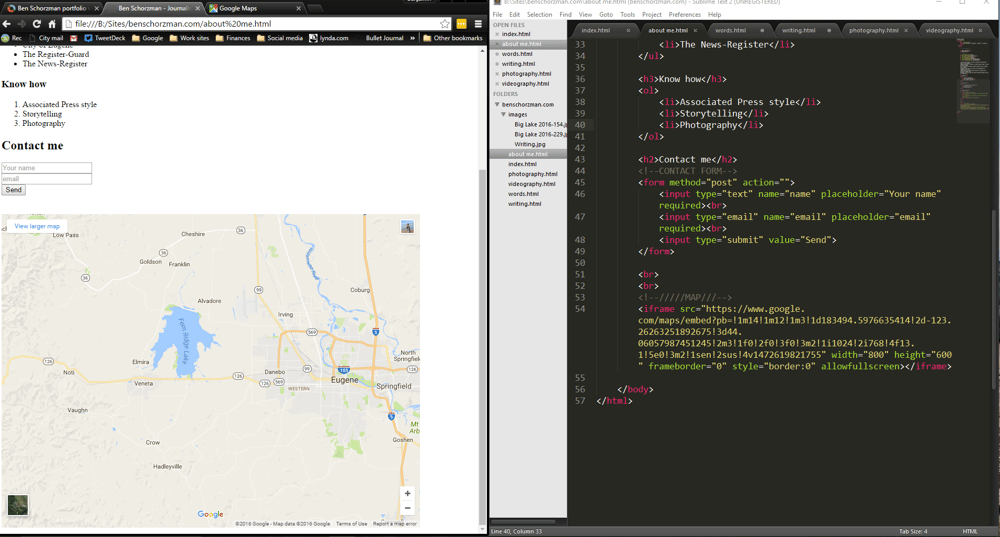Close the Google Maps Chrome tab

coord(298,8)
